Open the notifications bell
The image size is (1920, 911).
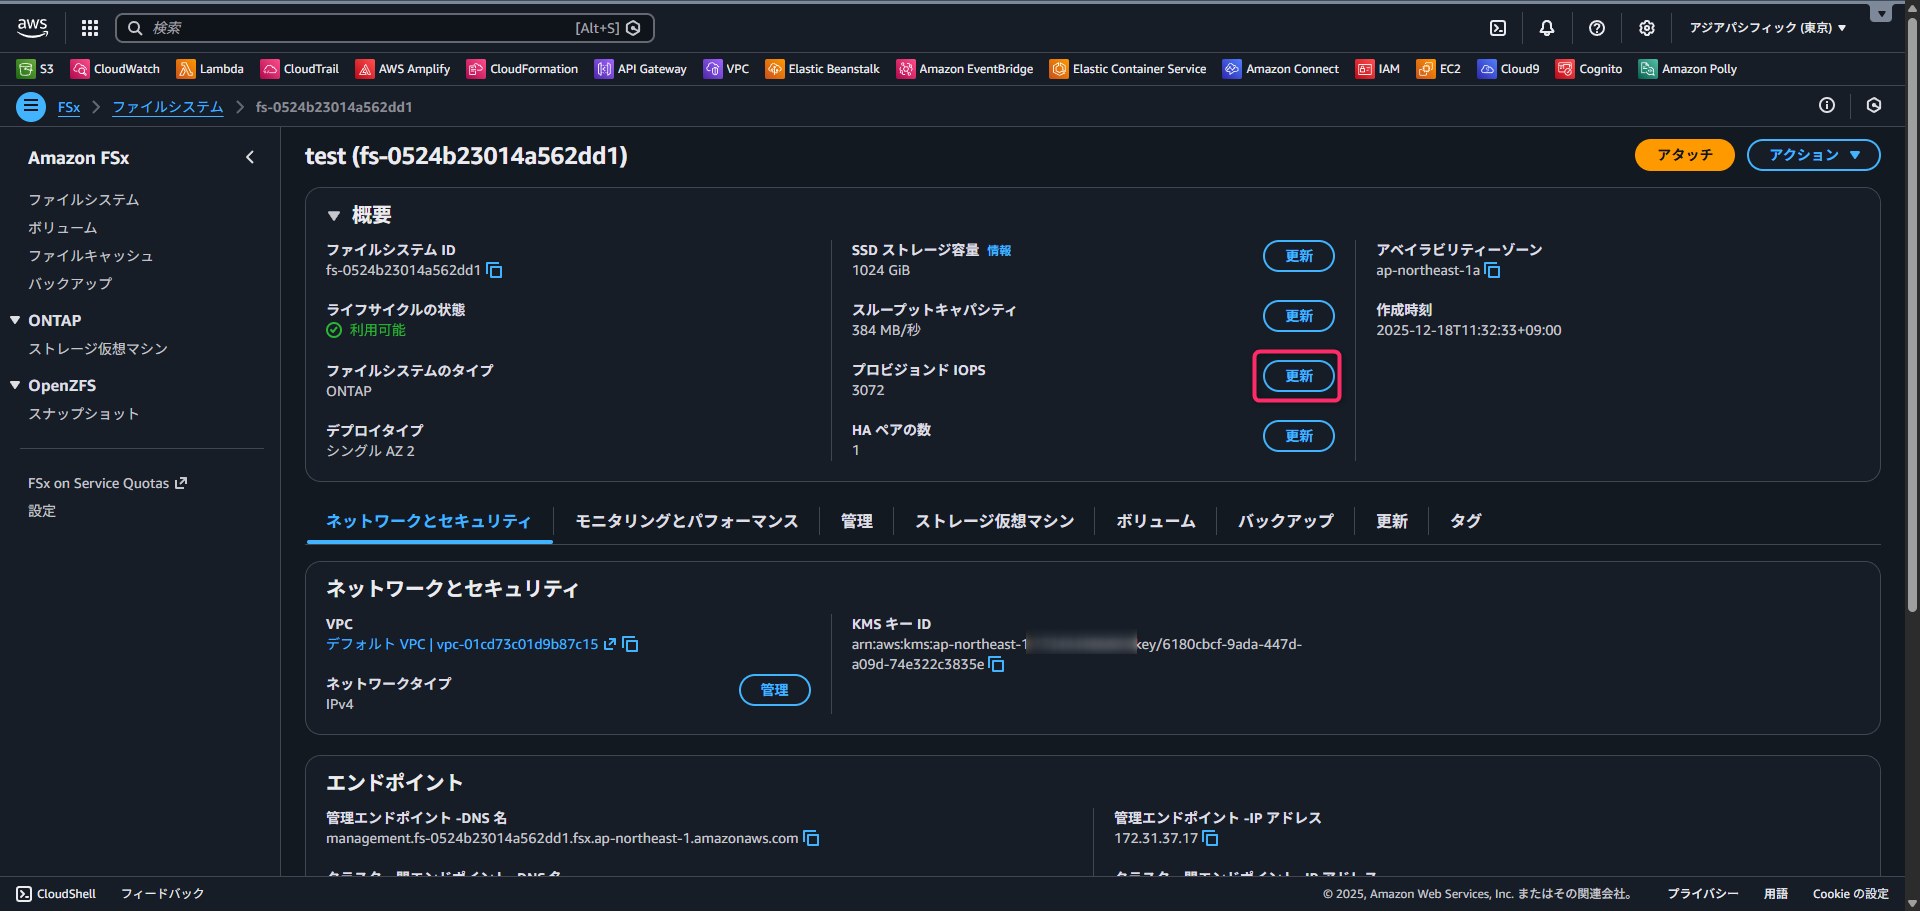(1547, 28)
